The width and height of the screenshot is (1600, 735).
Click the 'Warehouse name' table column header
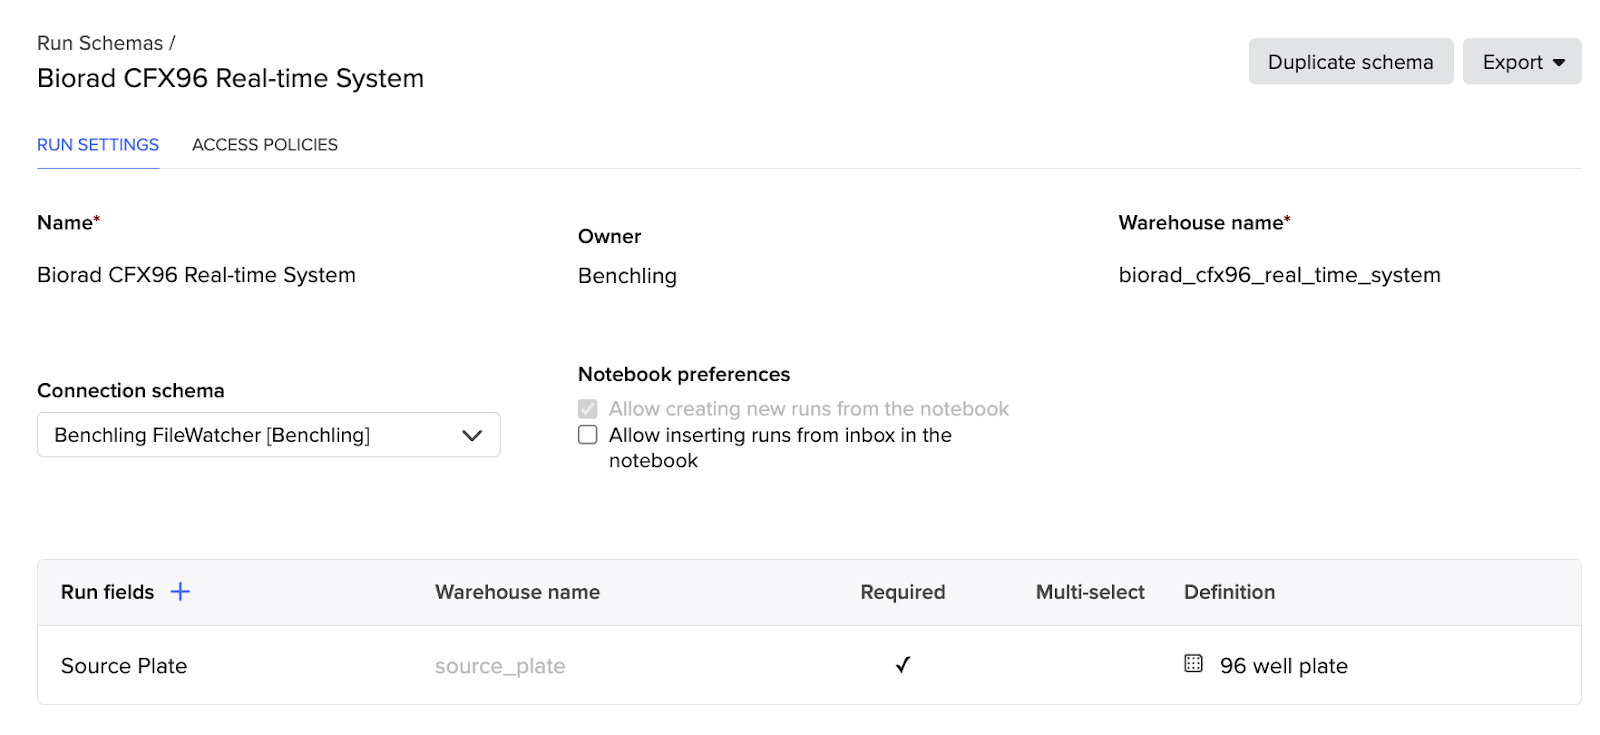coord(517,592)
